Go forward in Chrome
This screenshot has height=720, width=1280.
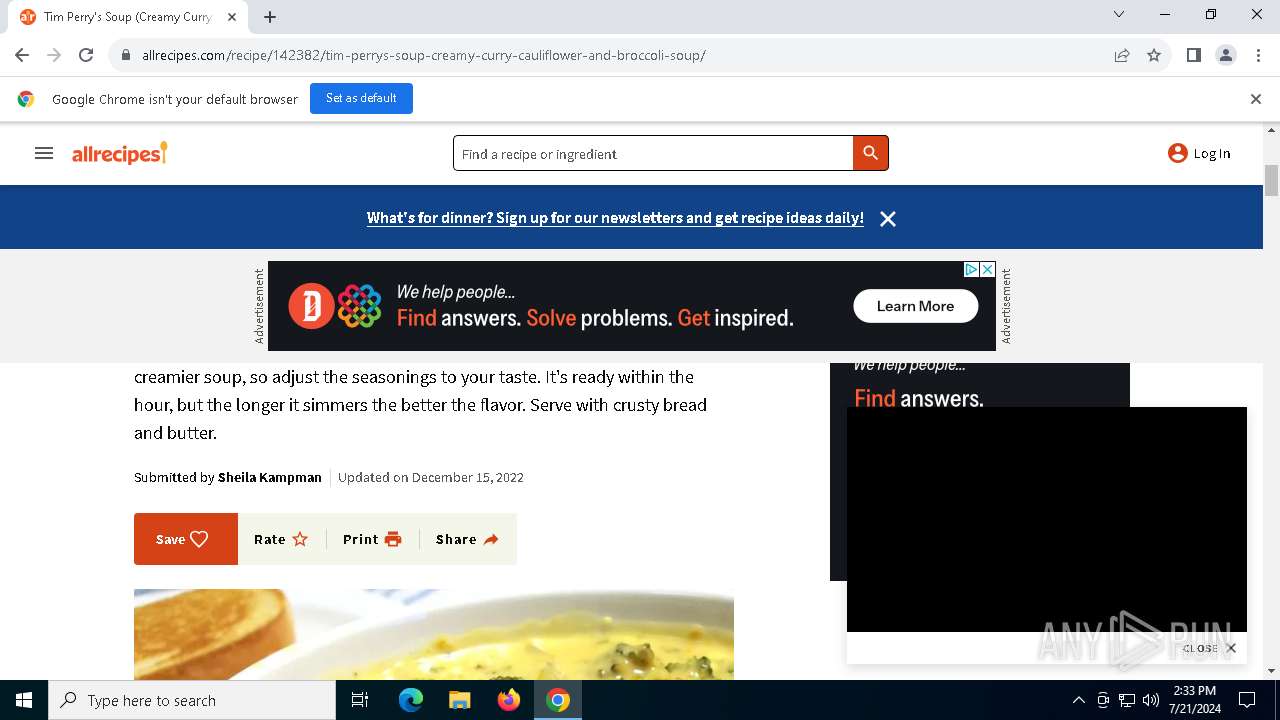coord(54,55)
